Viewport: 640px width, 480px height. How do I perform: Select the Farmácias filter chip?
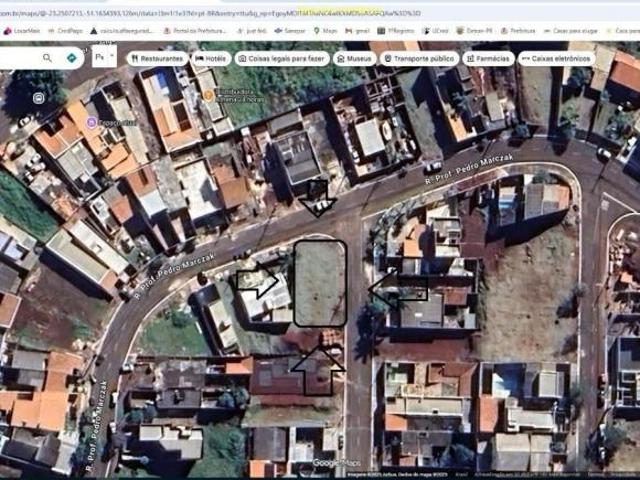(x=488, y=59)
